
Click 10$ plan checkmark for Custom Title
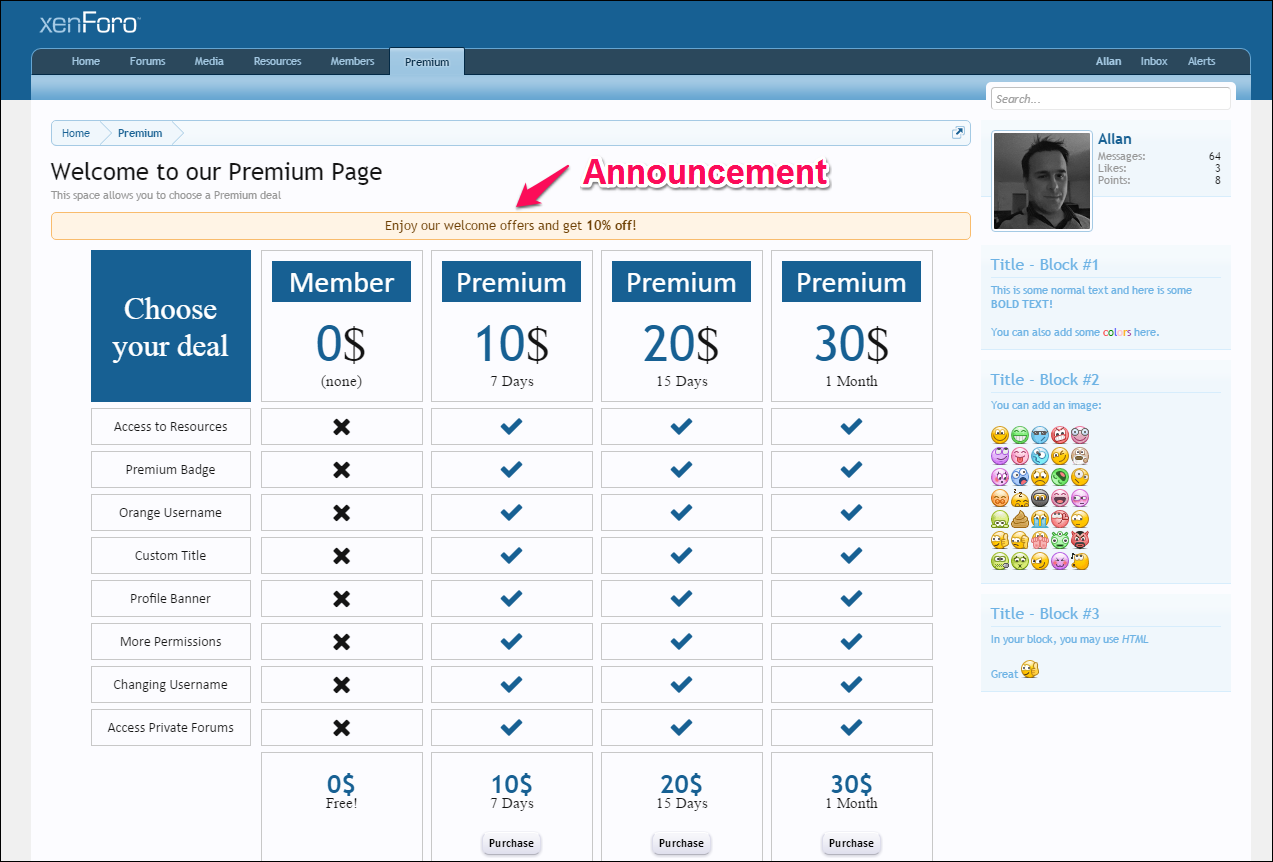tap(511, 555)
